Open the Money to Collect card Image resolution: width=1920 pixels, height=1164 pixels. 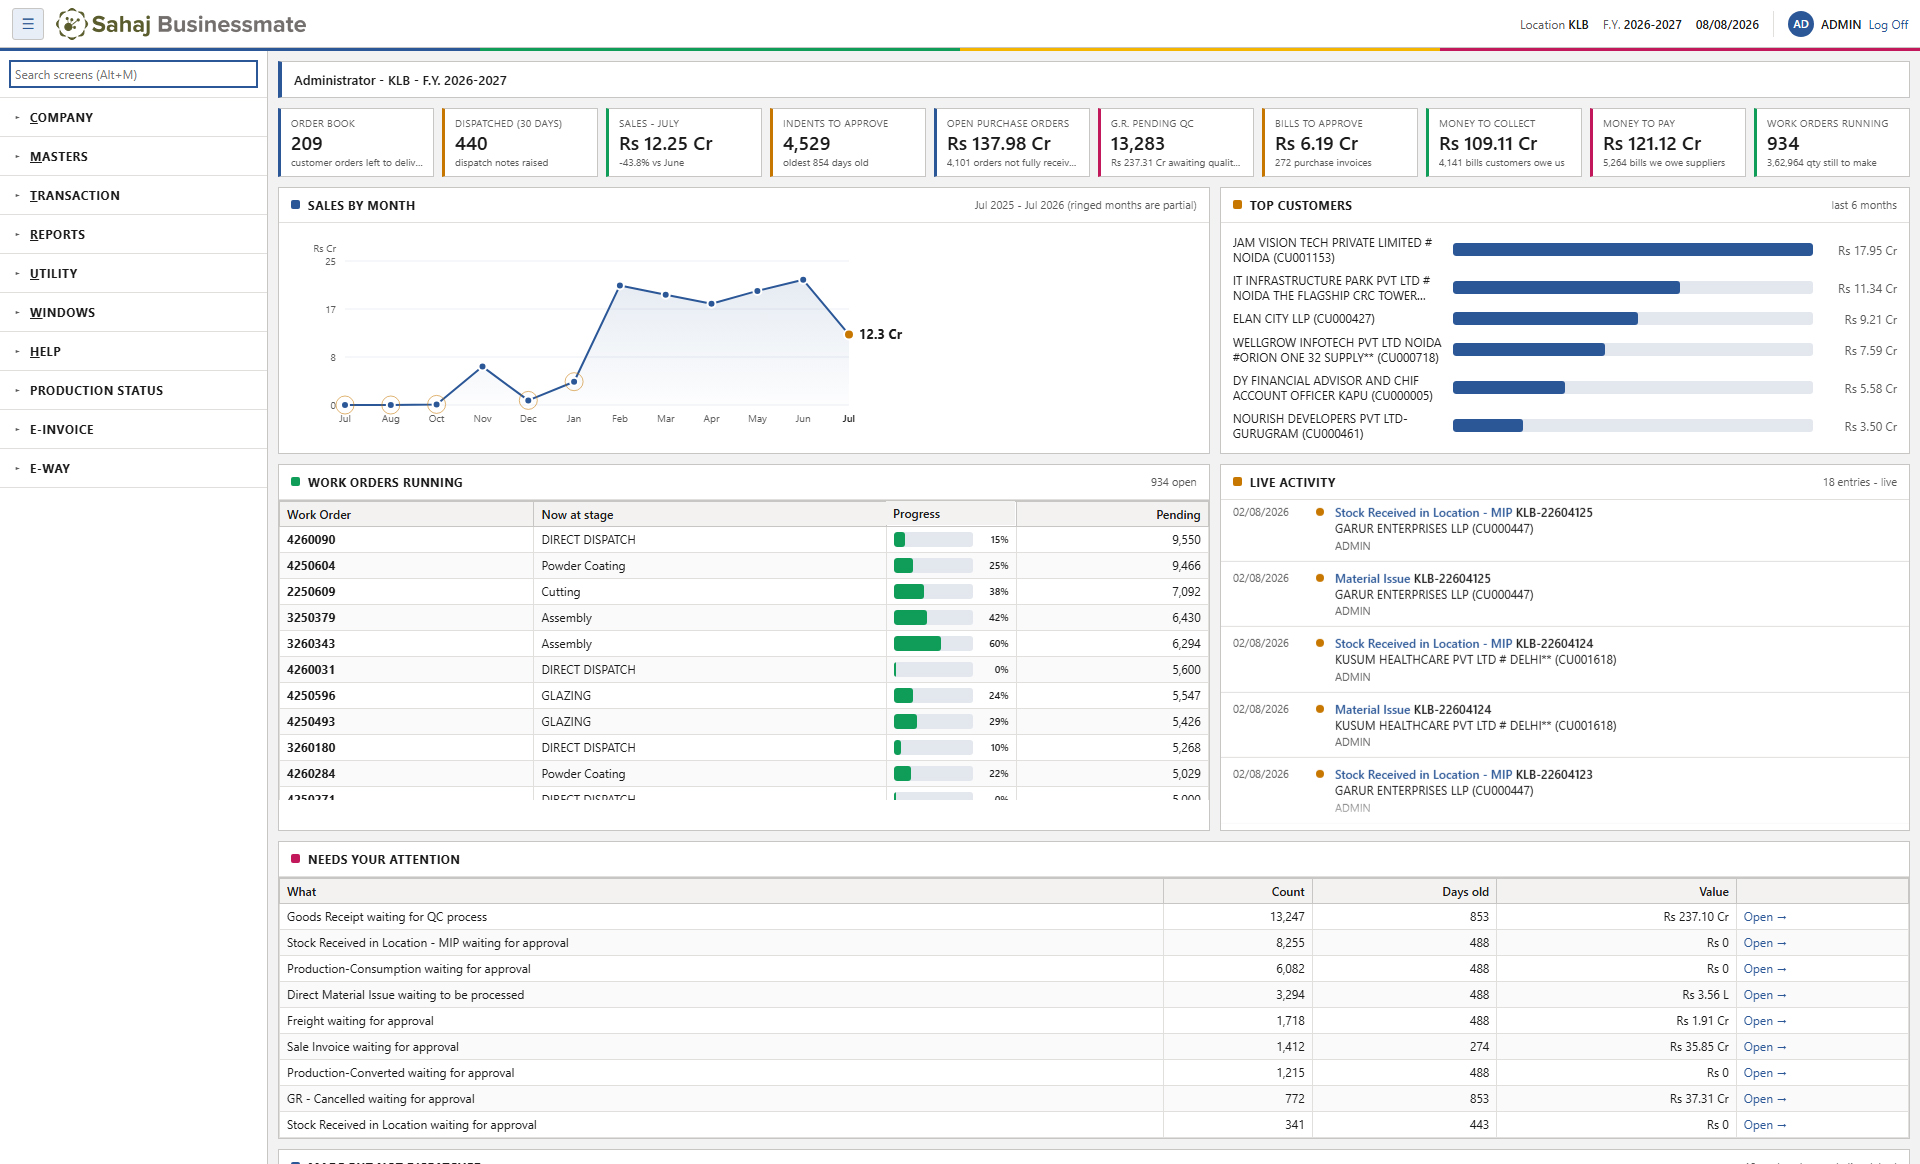point(1504,142)
